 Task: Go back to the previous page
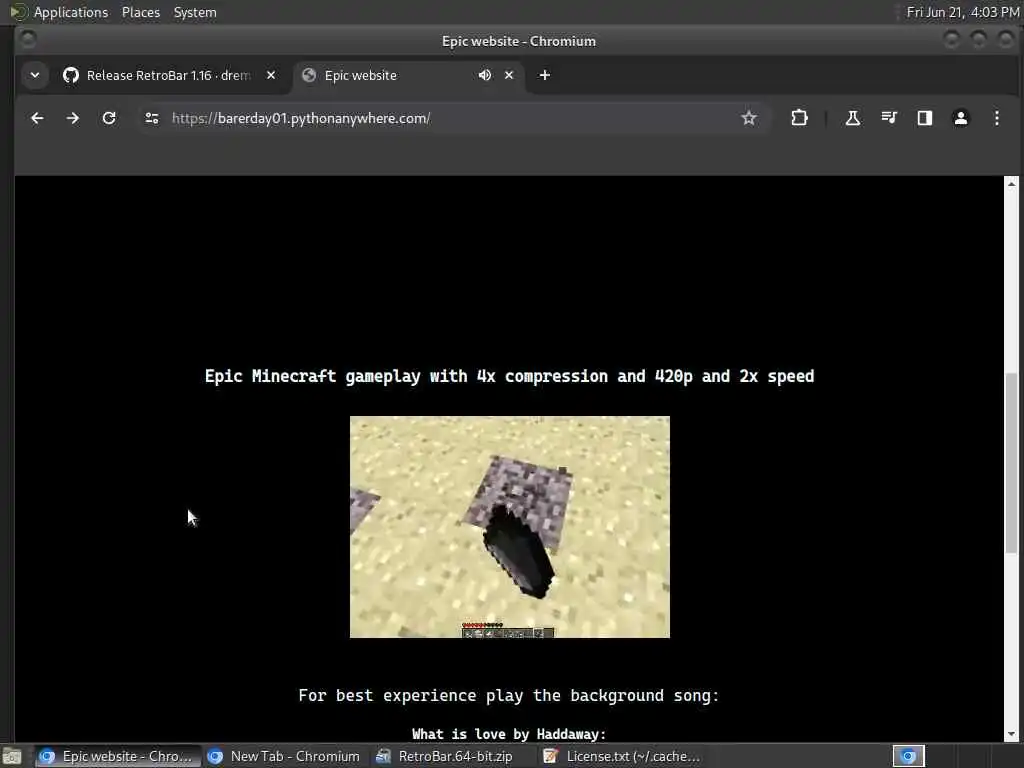coord(37,118)
